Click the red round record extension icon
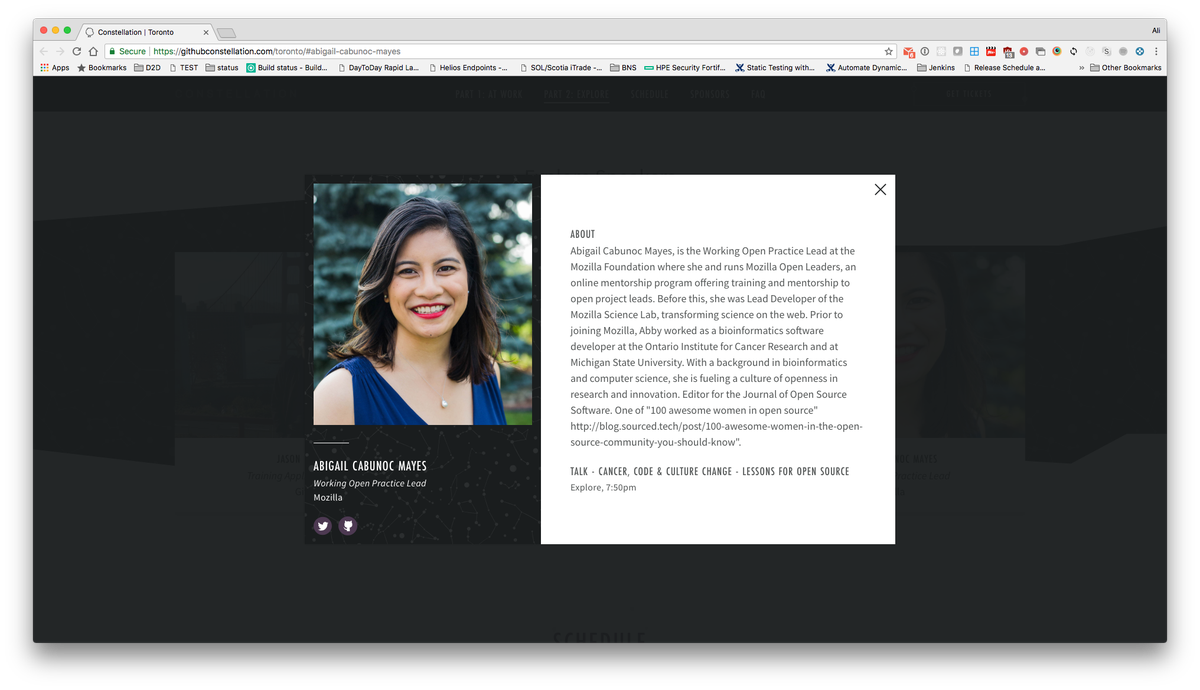Viewport: 1200px width, 690px height. pos(1024,51)
